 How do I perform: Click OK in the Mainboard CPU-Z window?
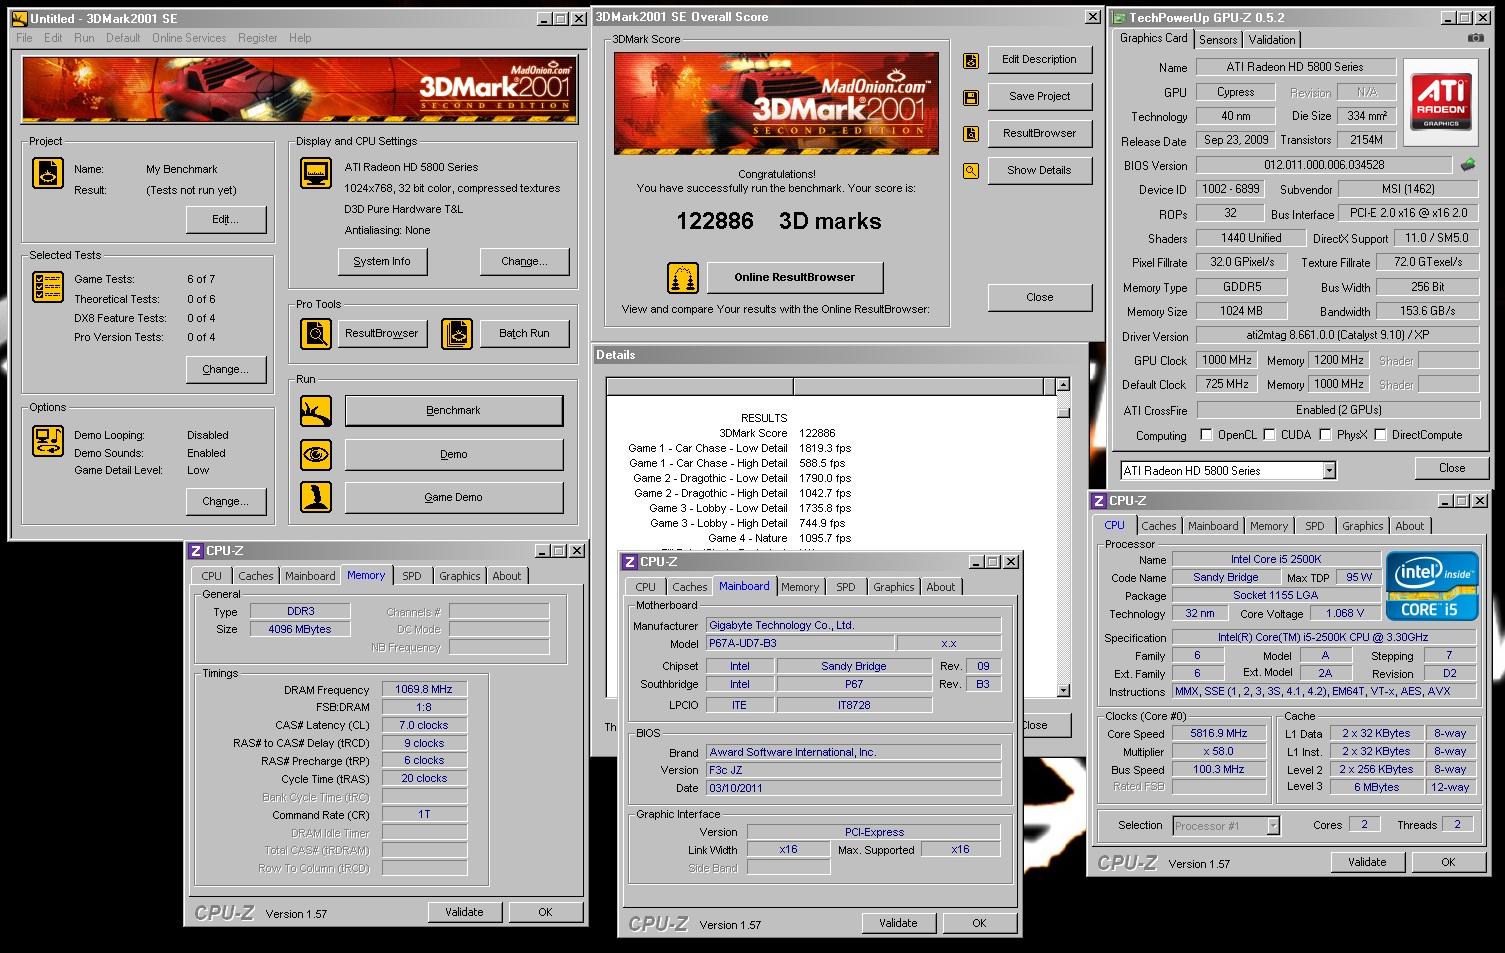(x=979, y=923)
